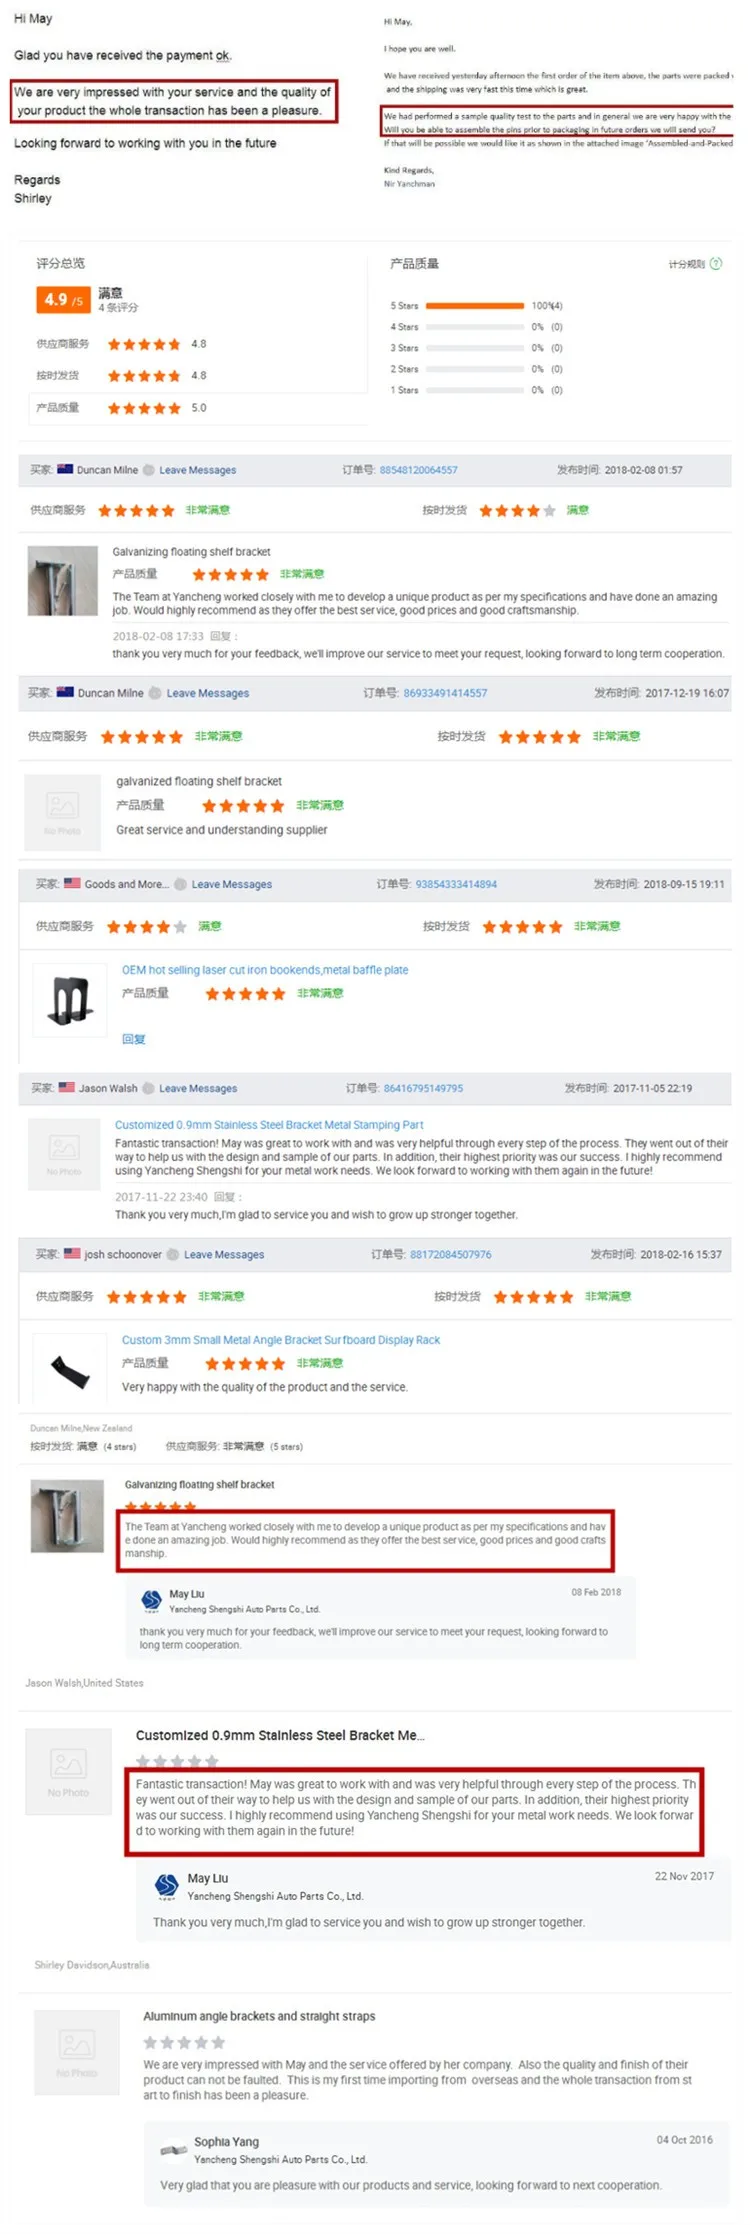Click the US flag icon beside Jason Walsh

click(x=66, y=1087)
